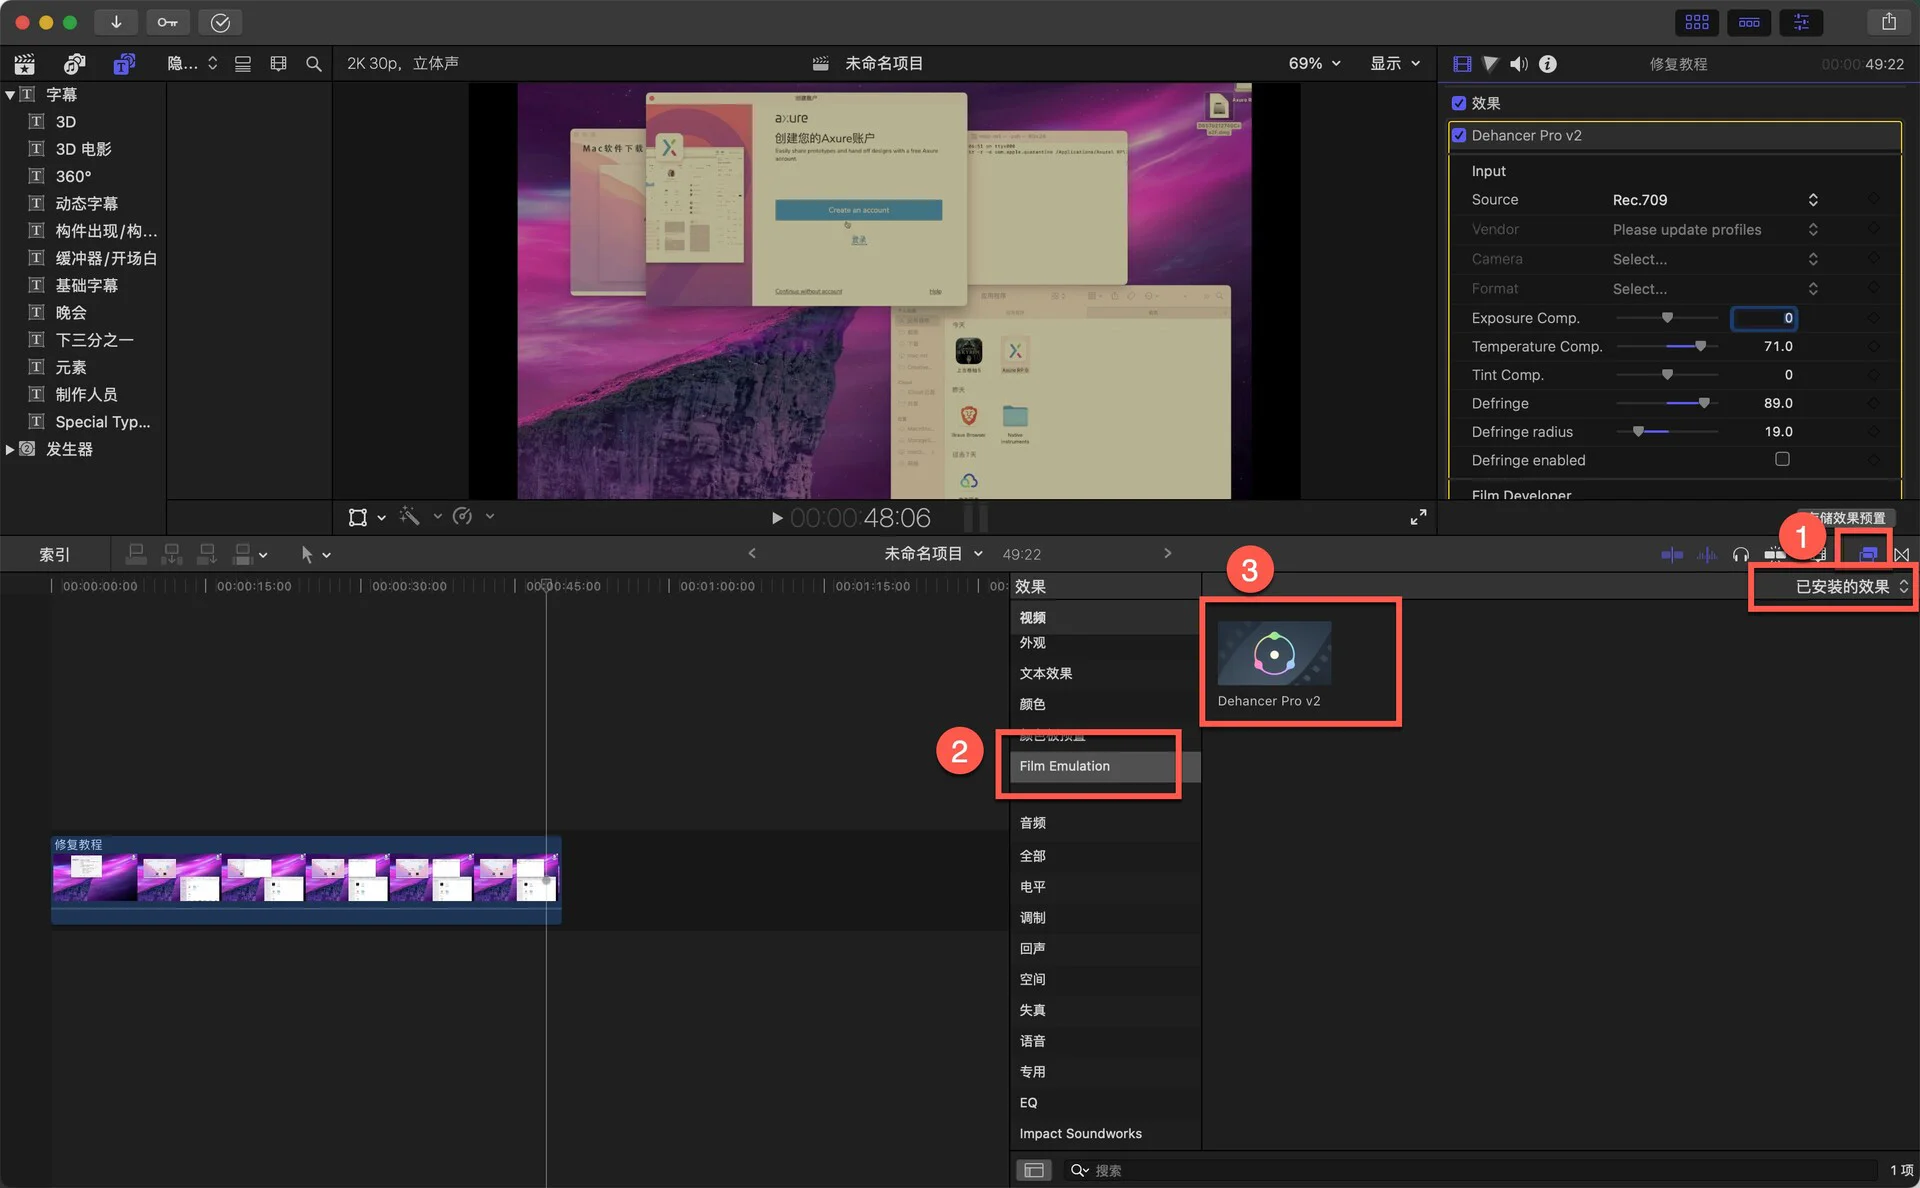The image size is (1920, 1188).
Task: Click the Photos and Audio sidebar icon
Action: 74,64
